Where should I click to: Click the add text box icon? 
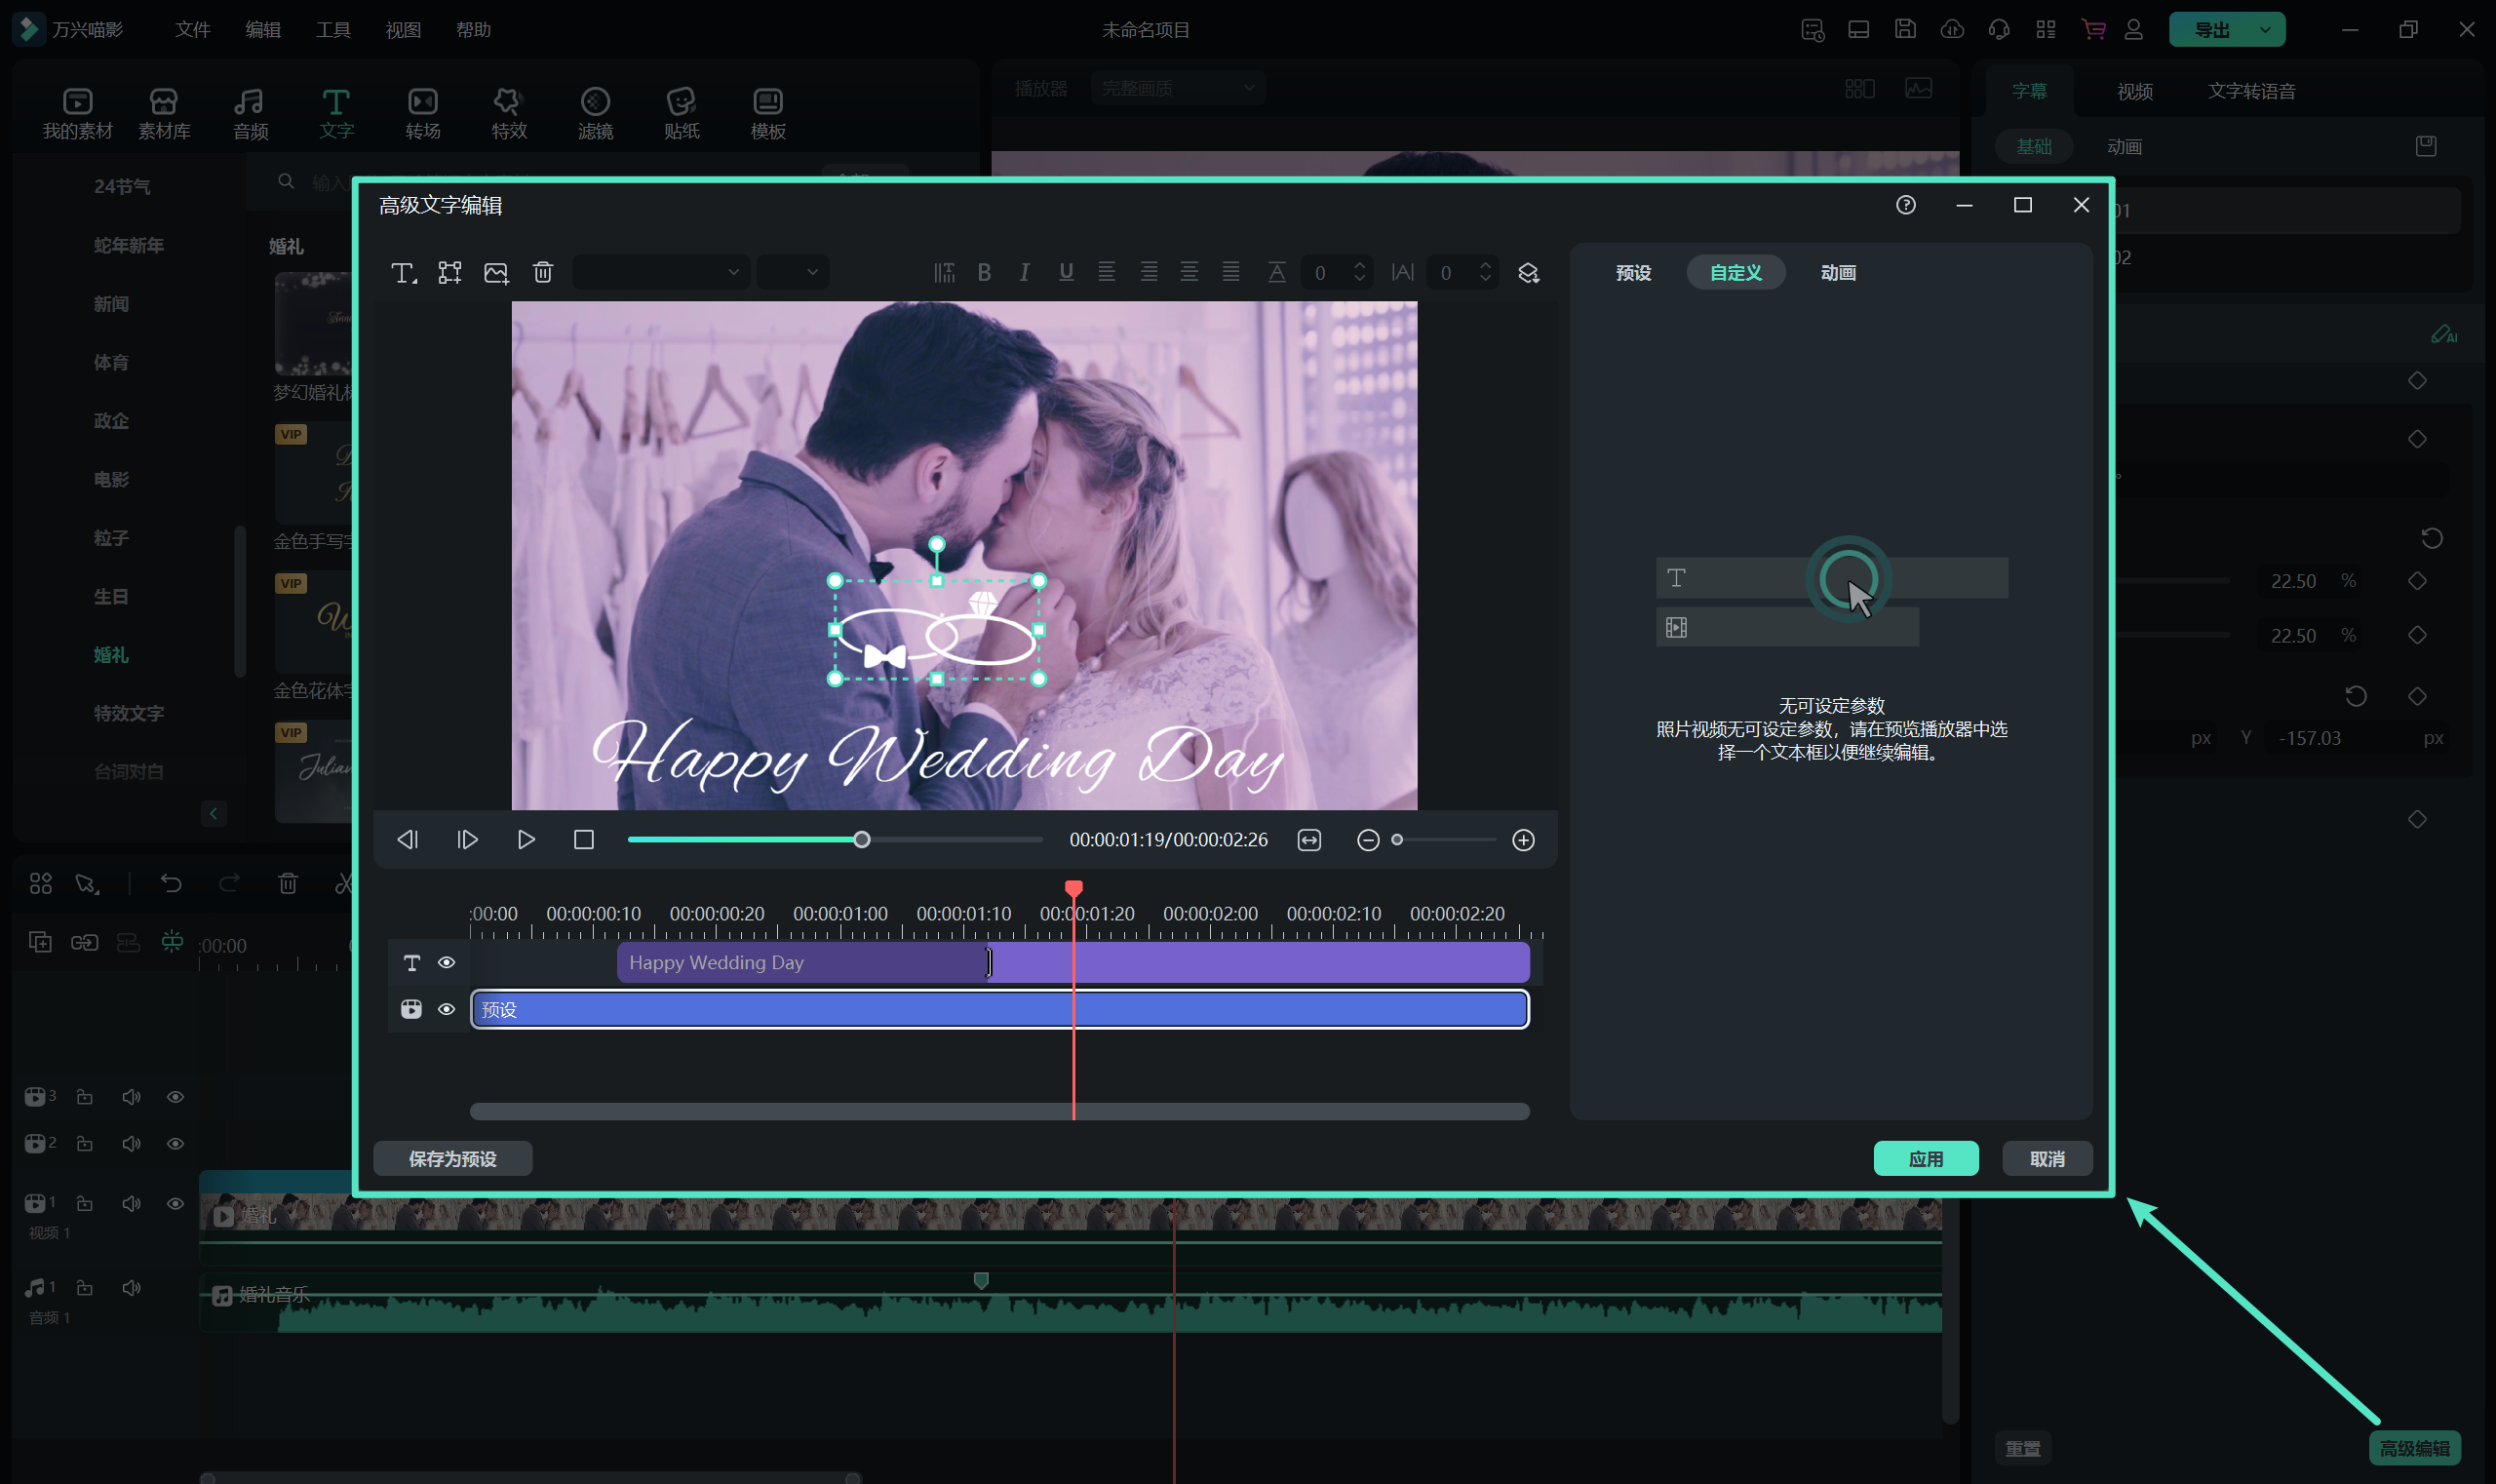coord(402,272)
